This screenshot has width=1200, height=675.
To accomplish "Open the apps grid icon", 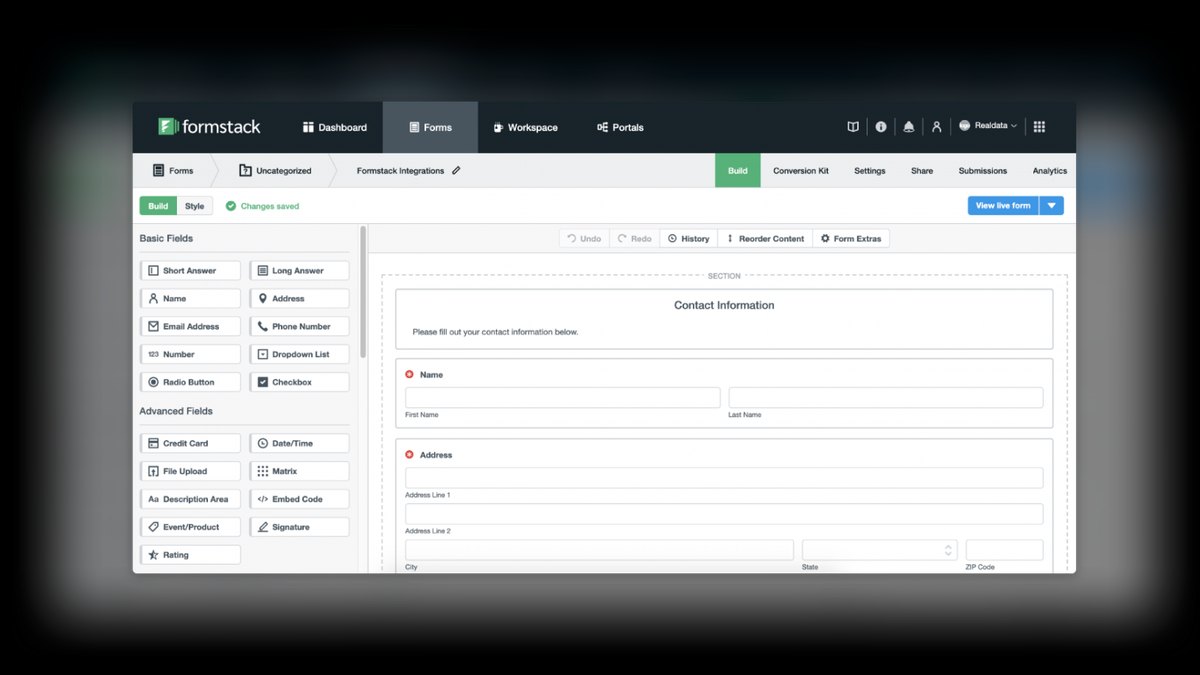I will point(1039,127).
